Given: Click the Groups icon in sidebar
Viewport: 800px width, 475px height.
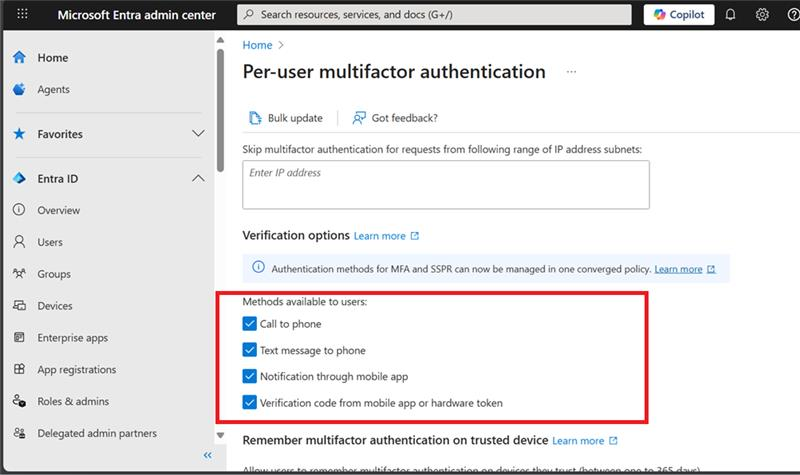Looking at the screenshot, I should pos(19,273).
